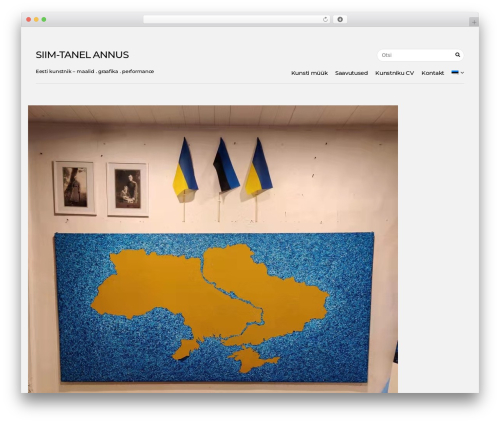Viewport: 500px width, 423px height.
Task: Open the Saavutused menu item
Action: click(351, 73)
